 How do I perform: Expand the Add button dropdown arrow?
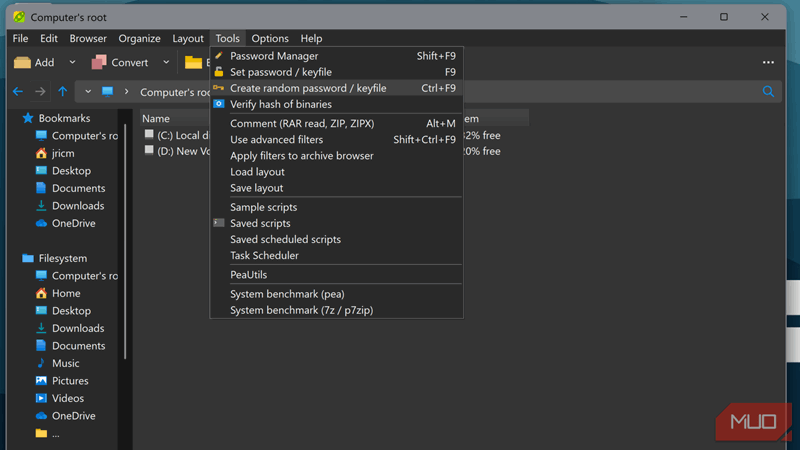(74, 62)
